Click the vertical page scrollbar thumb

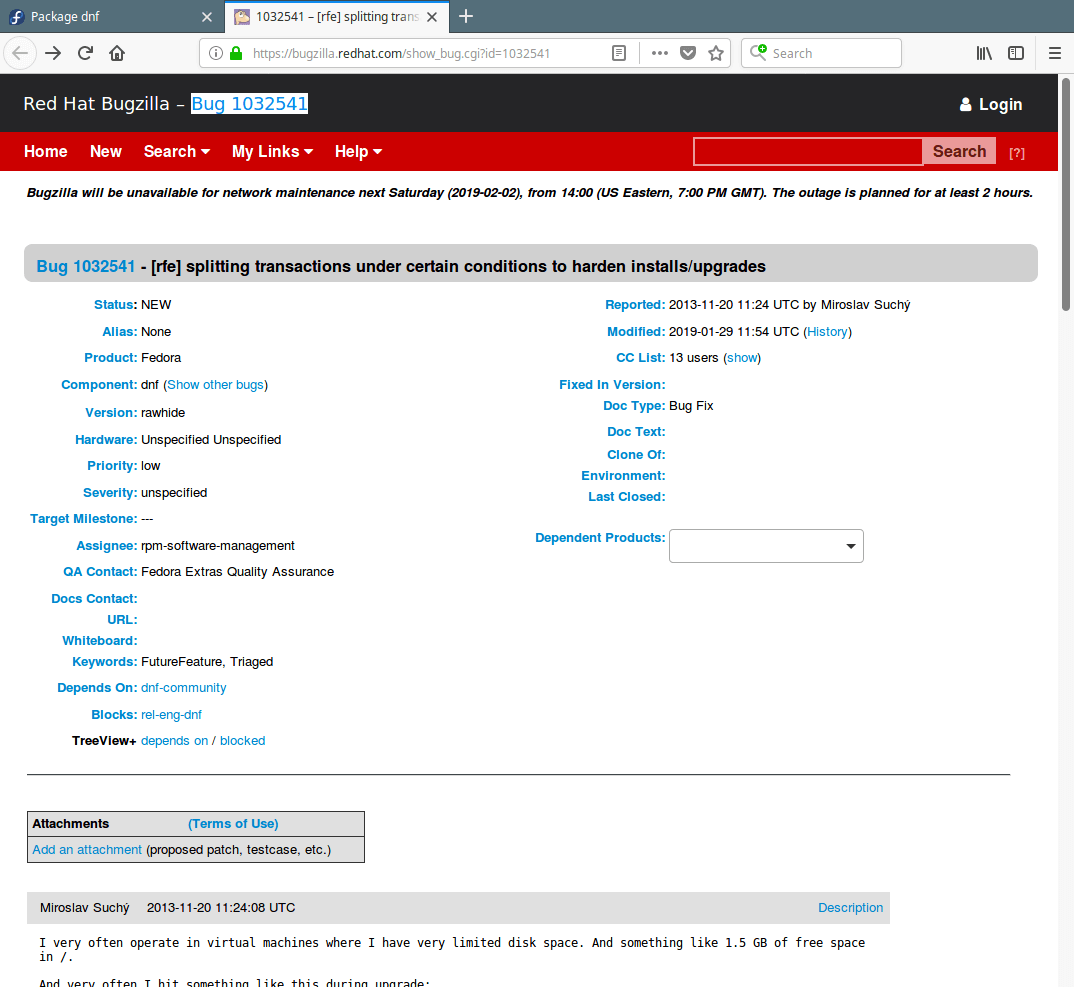pos(1066,195)
